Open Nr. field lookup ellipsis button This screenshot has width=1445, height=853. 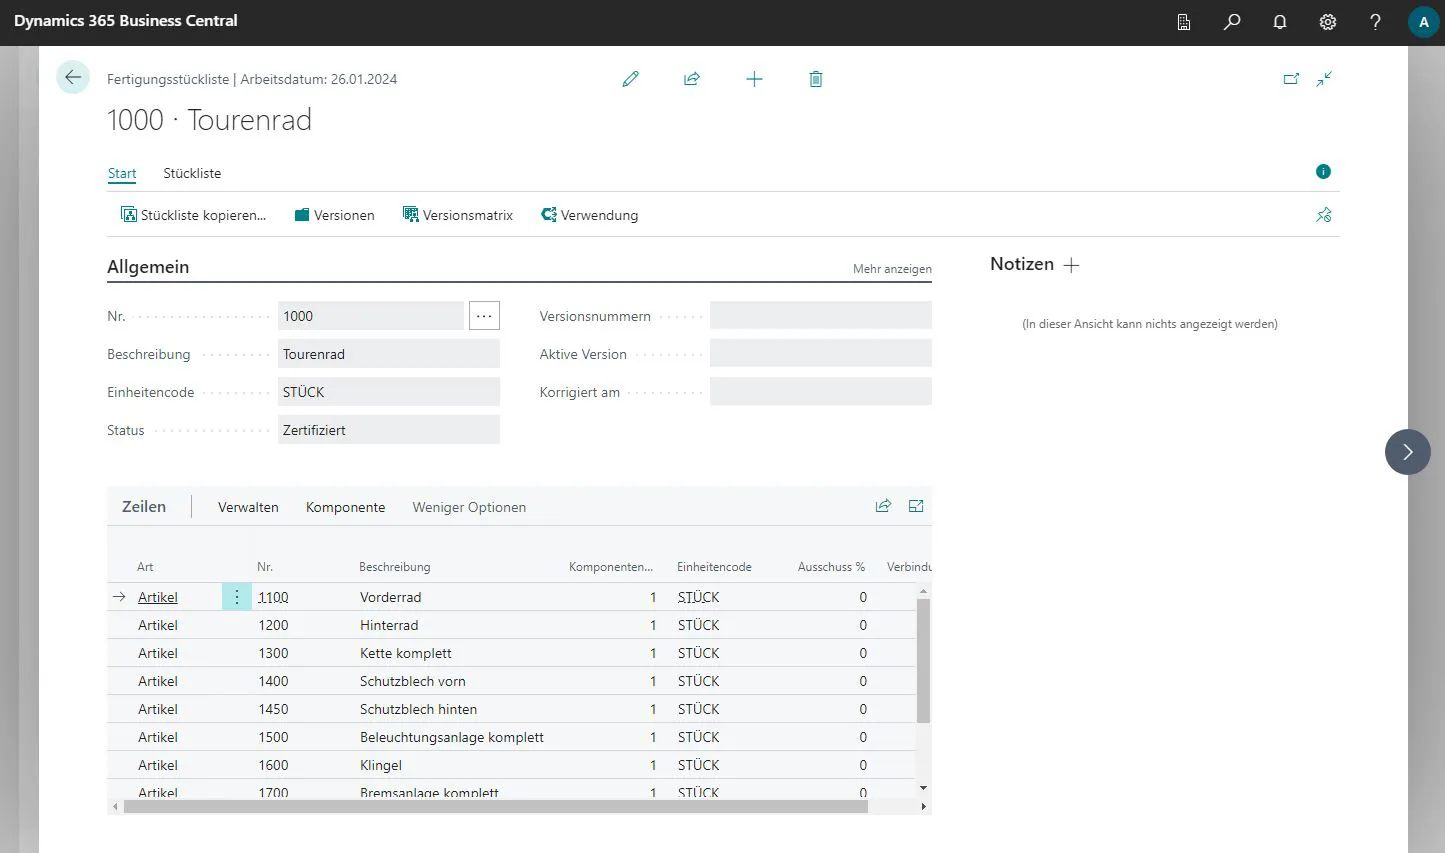484,316
